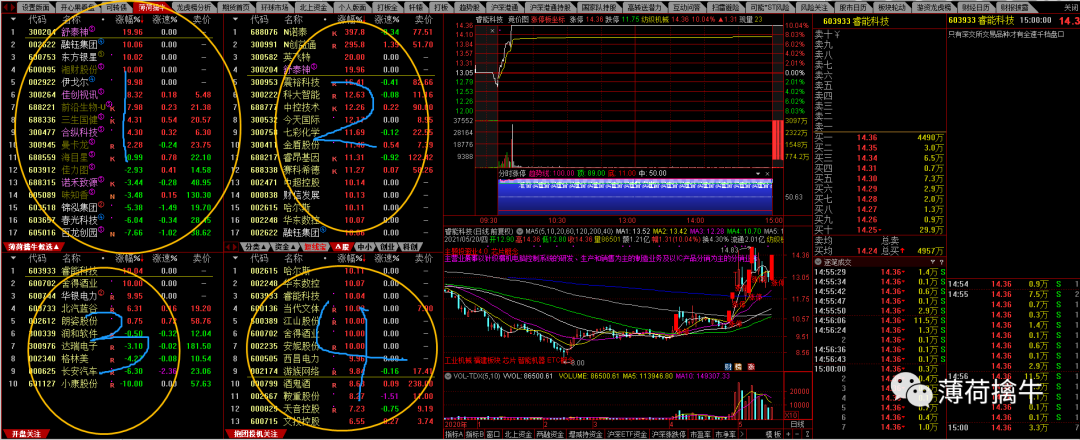The image size is (1080, 440).
Task: Select the 沪深涨跌停 bottom tab
Action: (x=669, y=434)
